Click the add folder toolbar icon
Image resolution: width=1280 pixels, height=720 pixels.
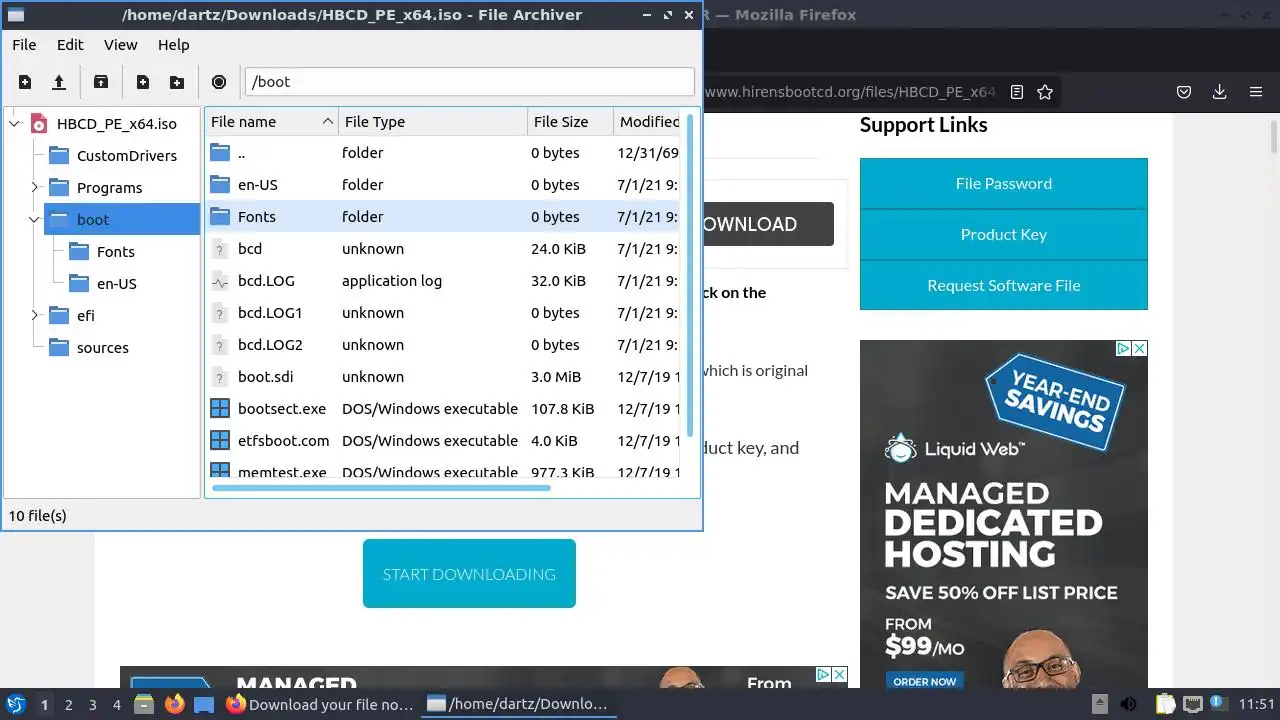coord(177,82)
